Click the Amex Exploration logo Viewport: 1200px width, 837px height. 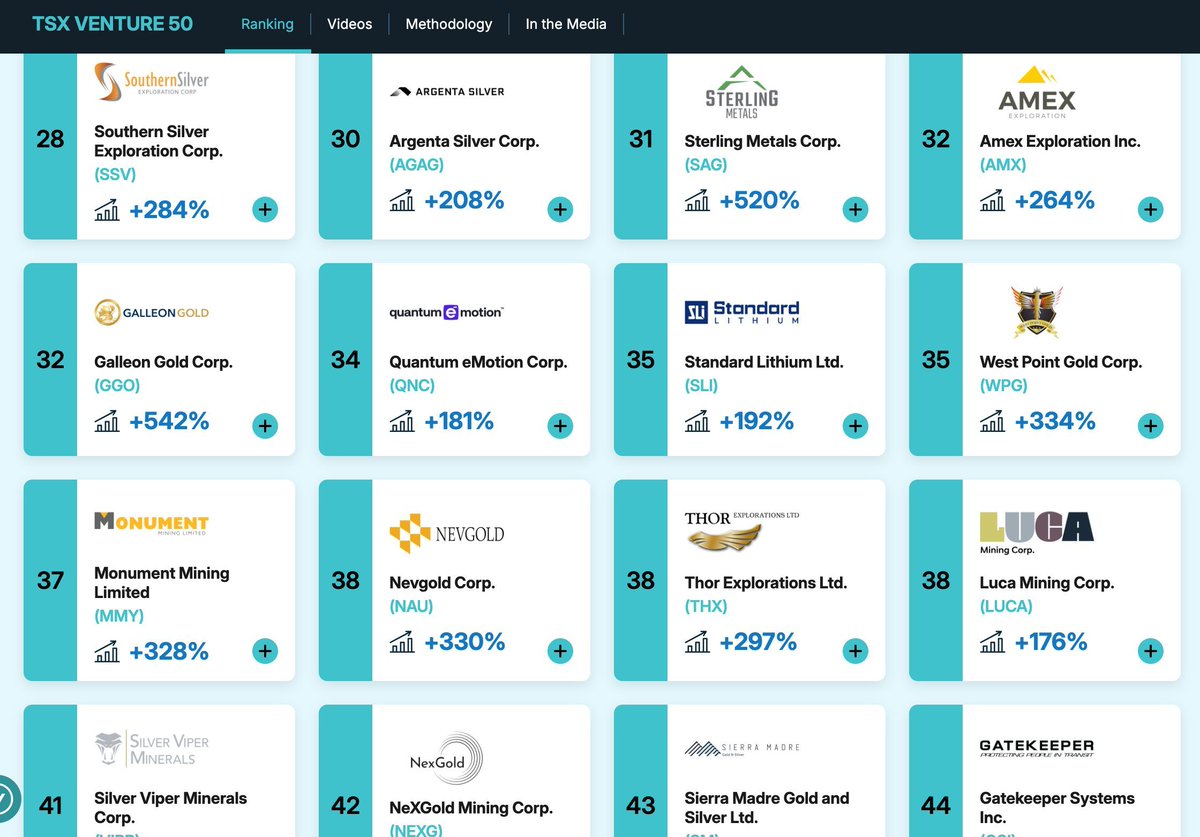click(1037, 92)
